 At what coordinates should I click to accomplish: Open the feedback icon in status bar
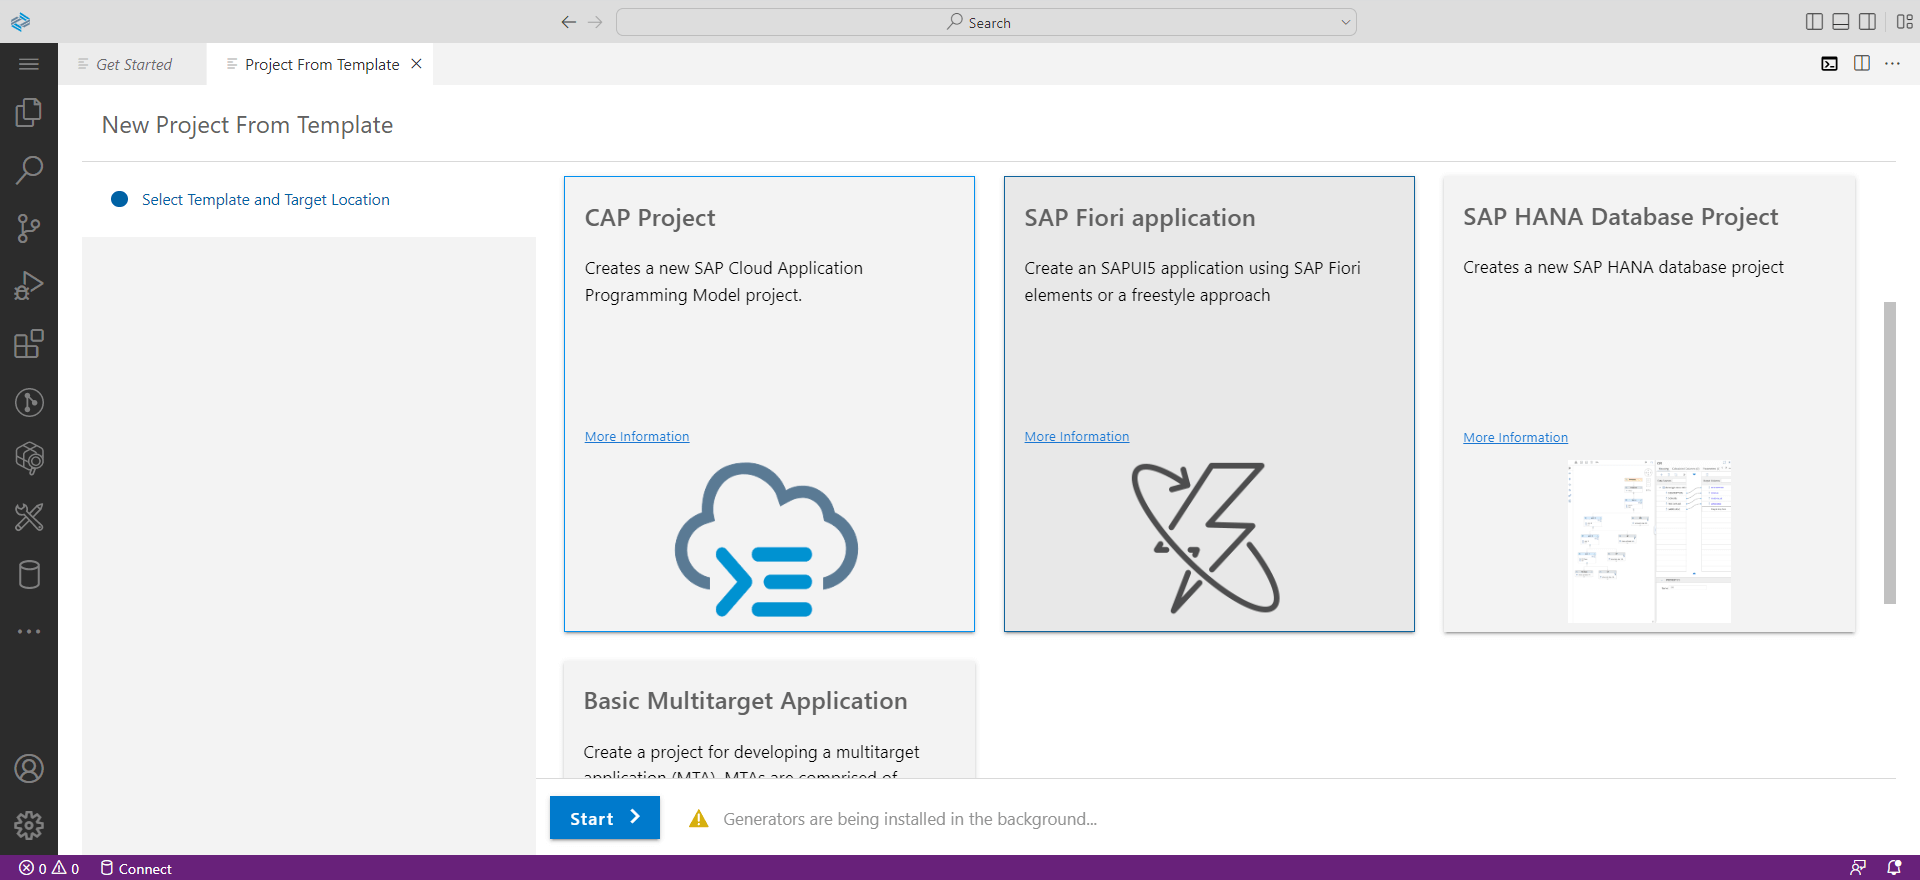[1857, 868]
